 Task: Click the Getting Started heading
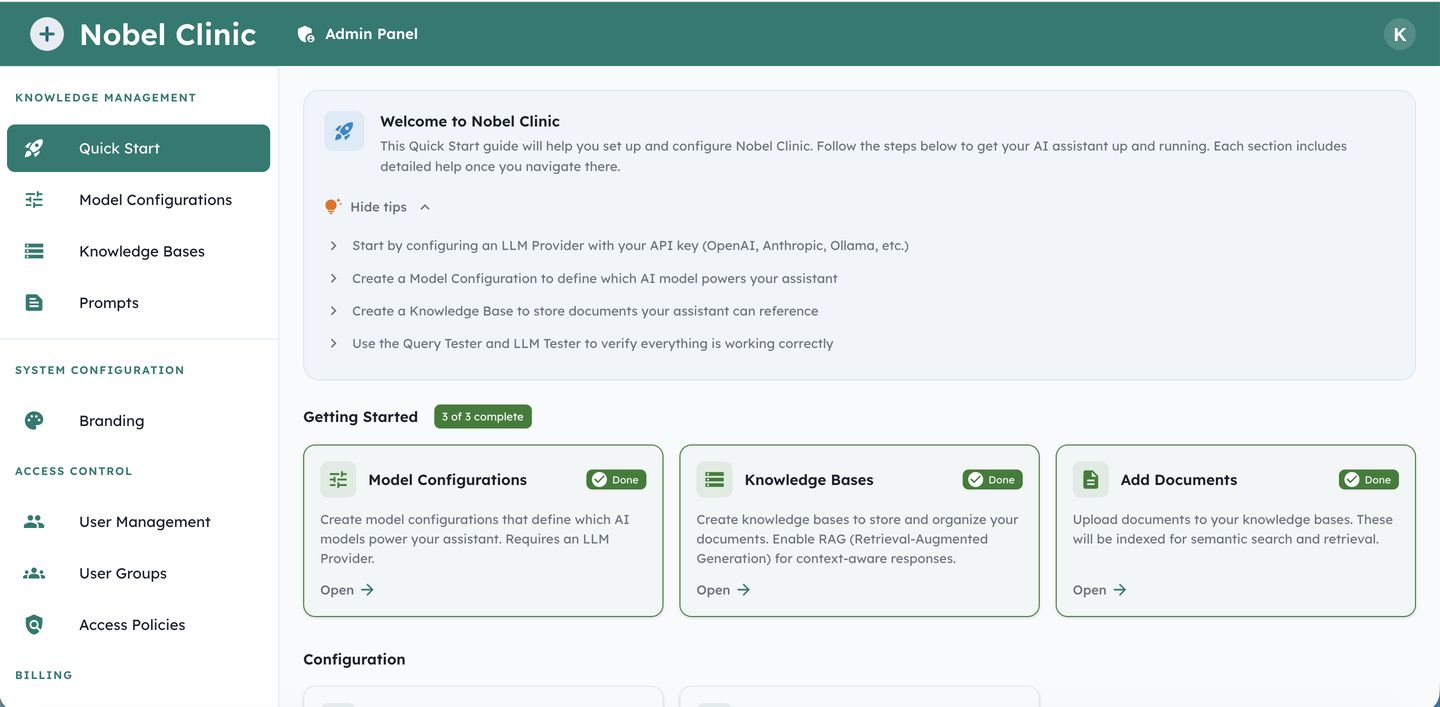[360, 417]
